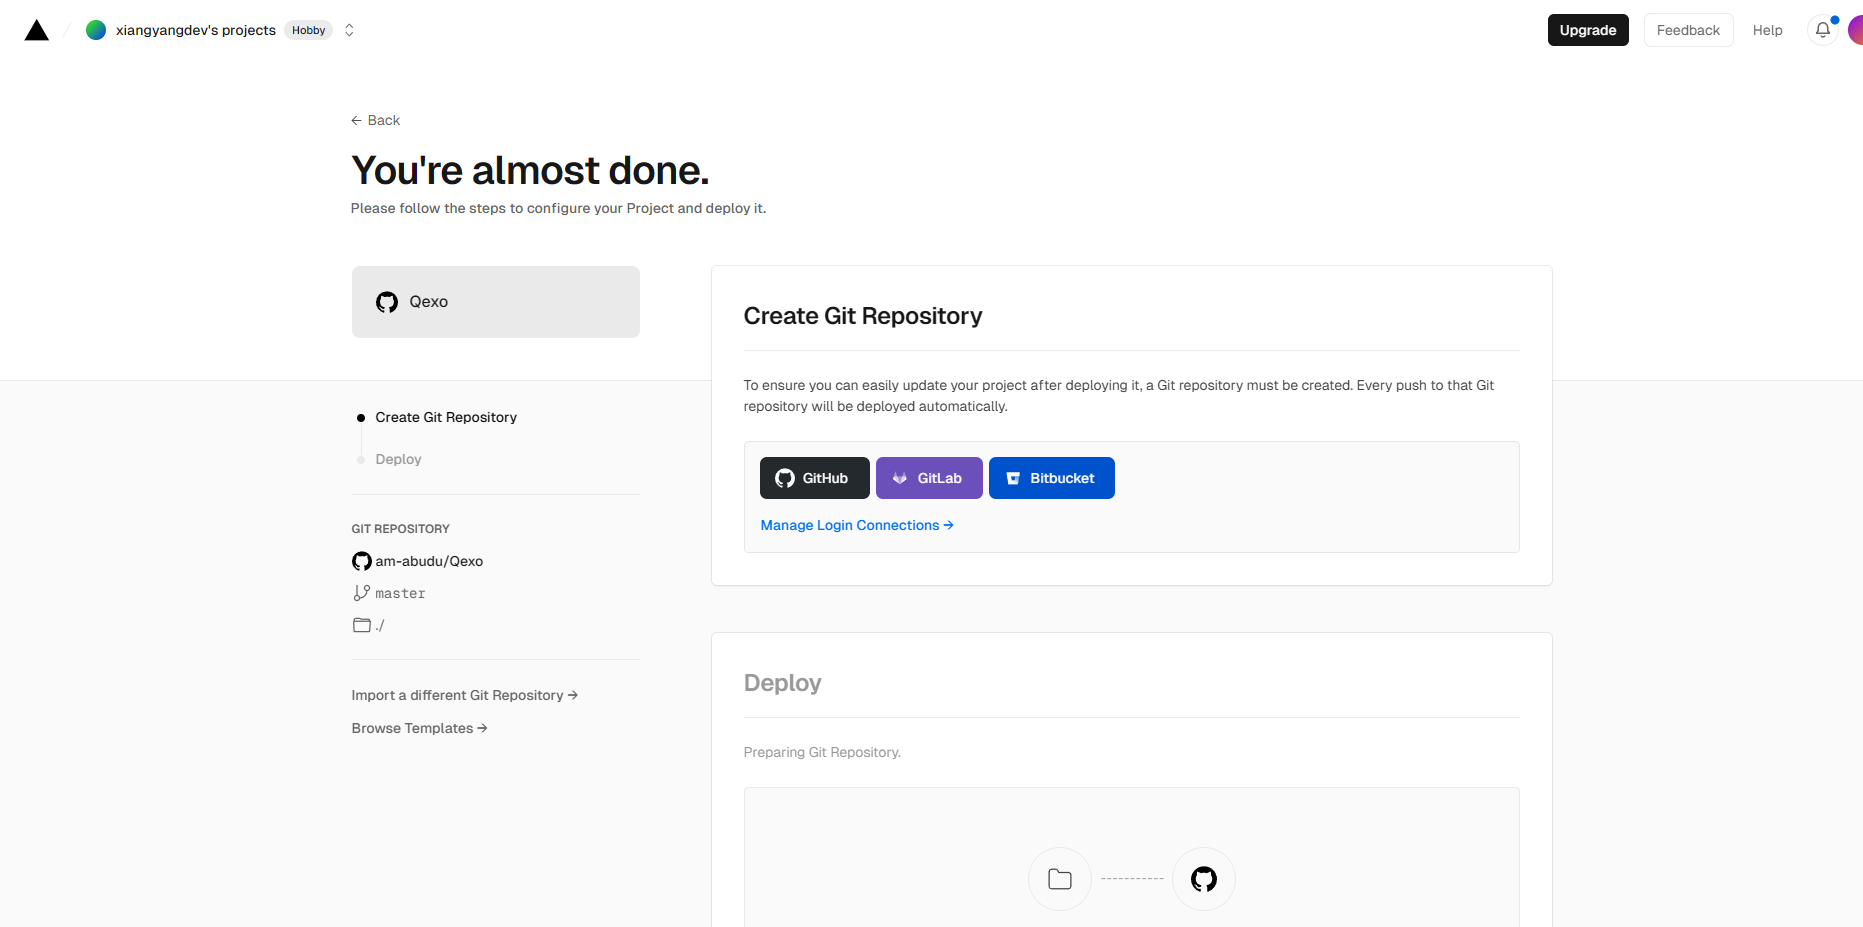This screenshot has width=1863, height=927.
Task: Open Import a different Git Repository
Action: tap(465, 695)
